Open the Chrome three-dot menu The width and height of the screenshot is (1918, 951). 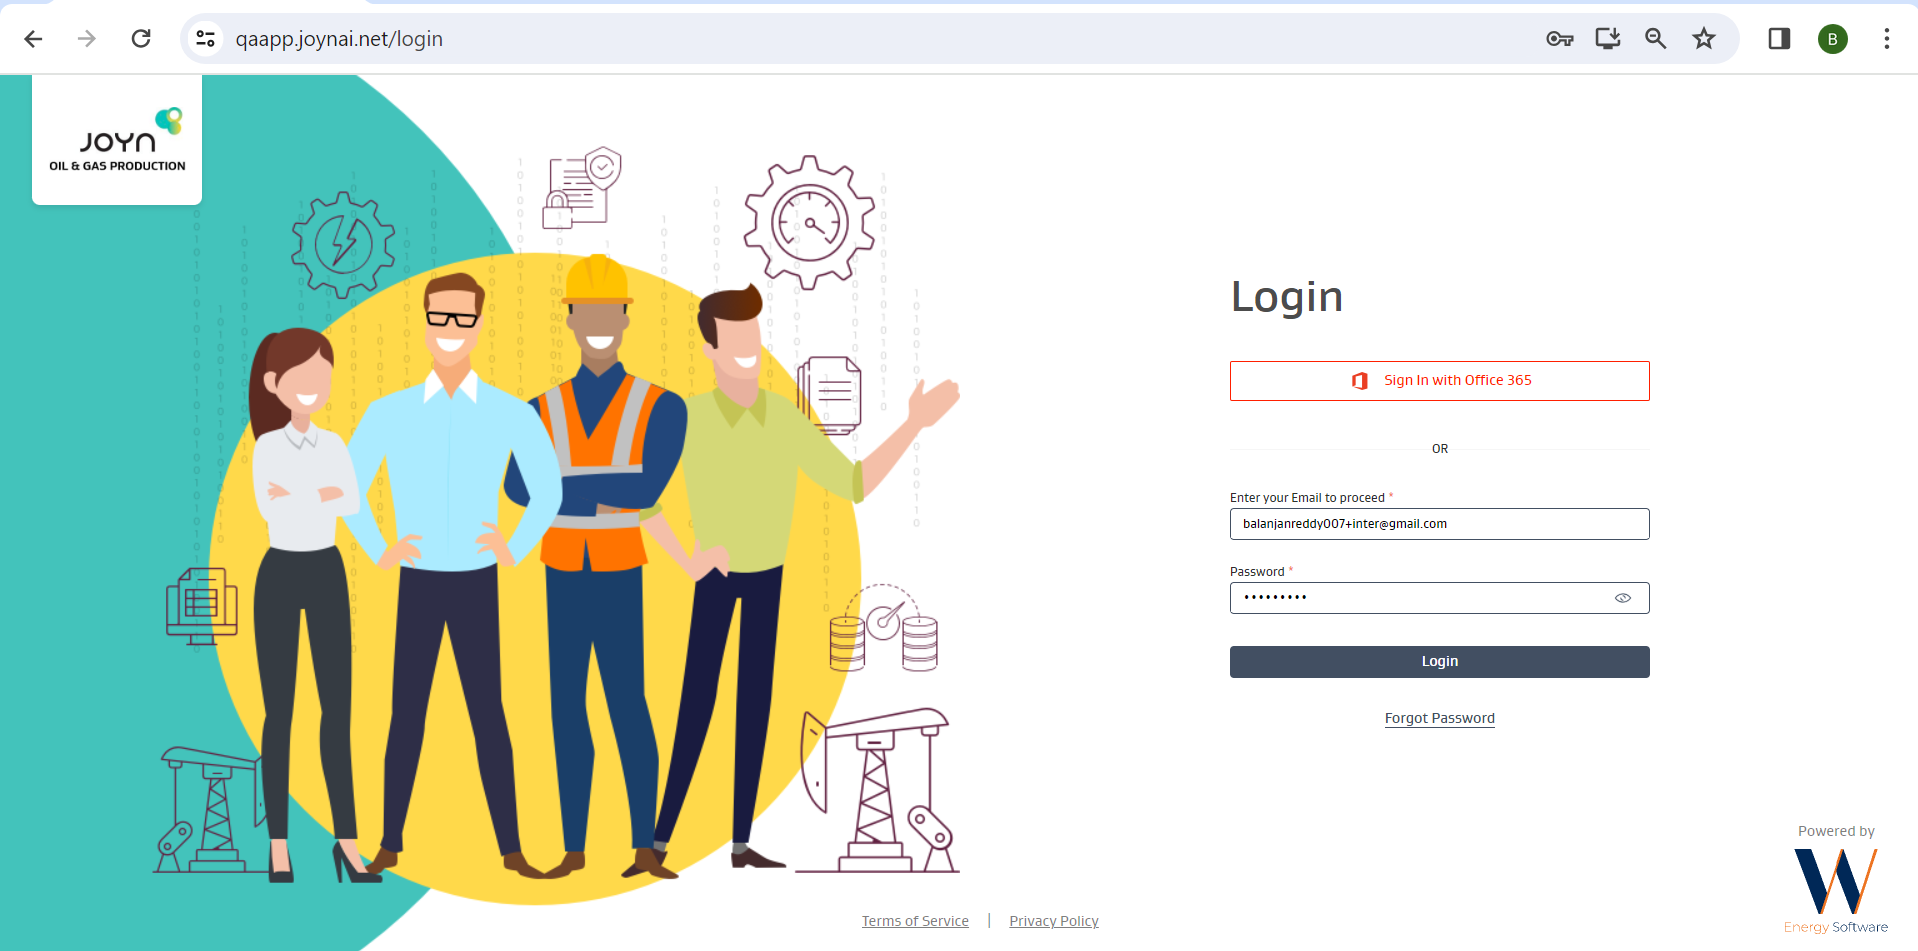pos(1886,39)
